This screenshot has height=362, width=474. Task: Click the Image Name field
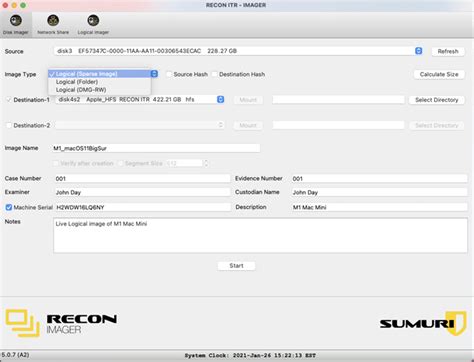click(x=156, y=148)
